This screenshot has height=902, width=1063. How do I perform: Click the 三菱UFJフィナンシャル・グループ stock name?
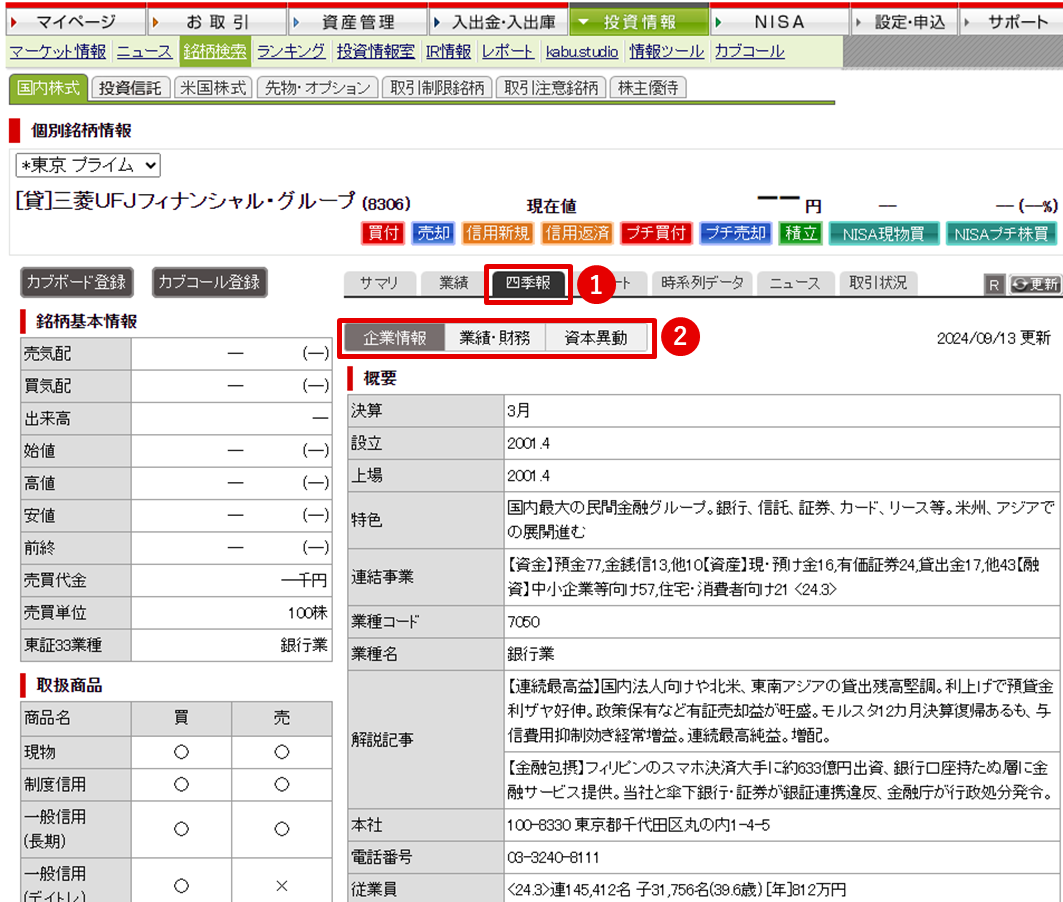coord(203,201)
